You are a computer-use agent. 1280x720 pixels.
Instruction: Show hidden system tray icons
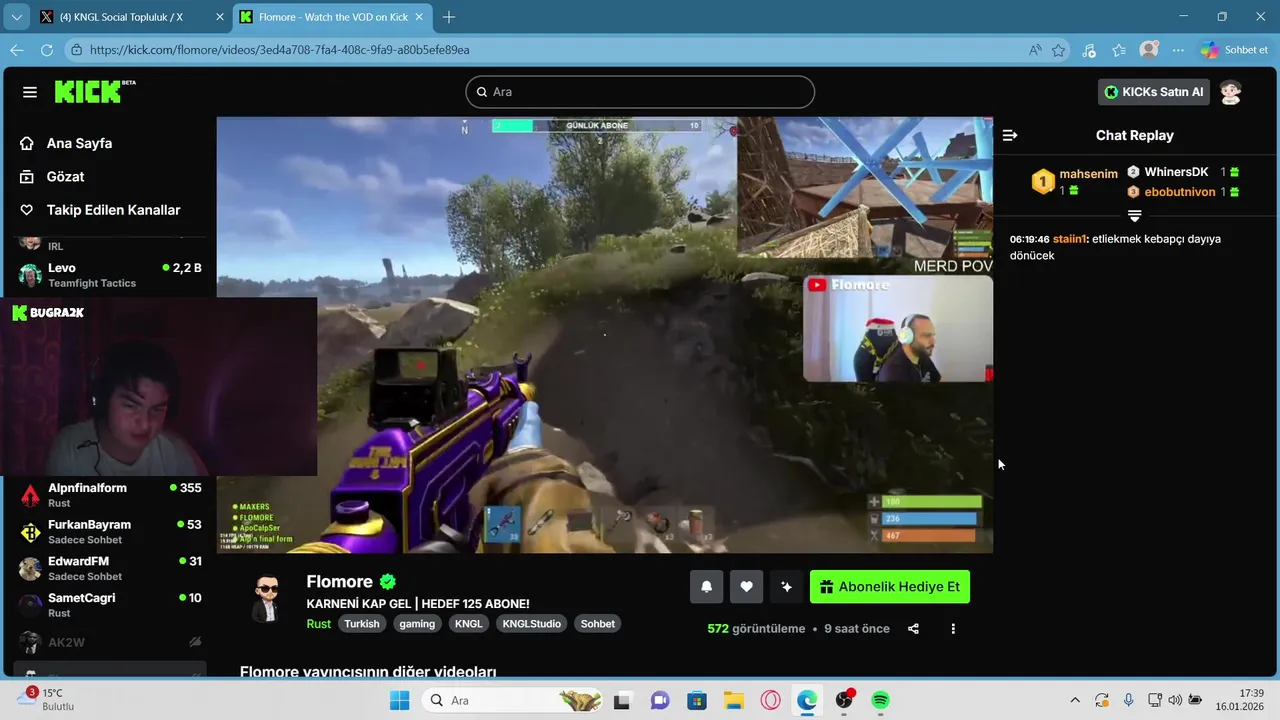click(1075, 700)
